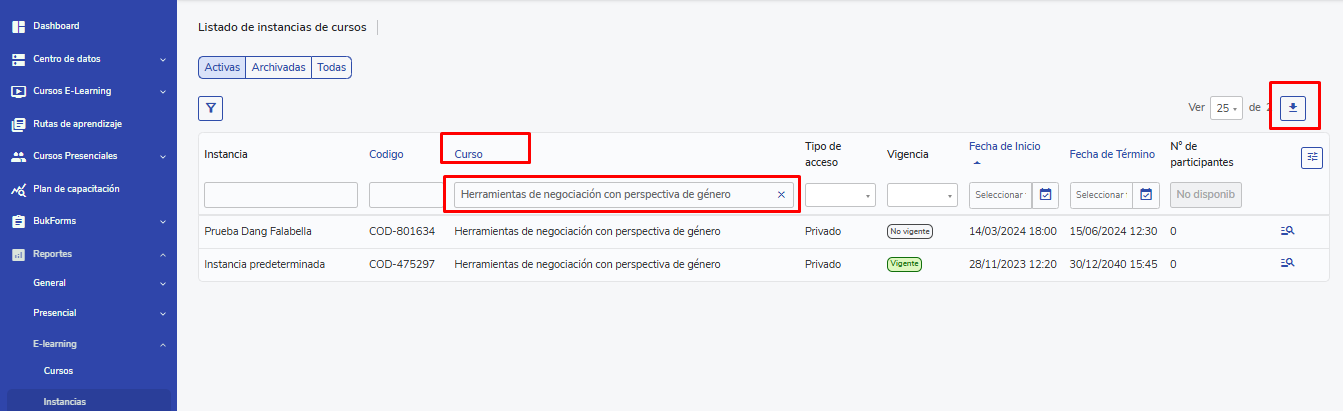Switch to the Archivadas tab
The image size is (1343, 411).
(x=278, y=67)
